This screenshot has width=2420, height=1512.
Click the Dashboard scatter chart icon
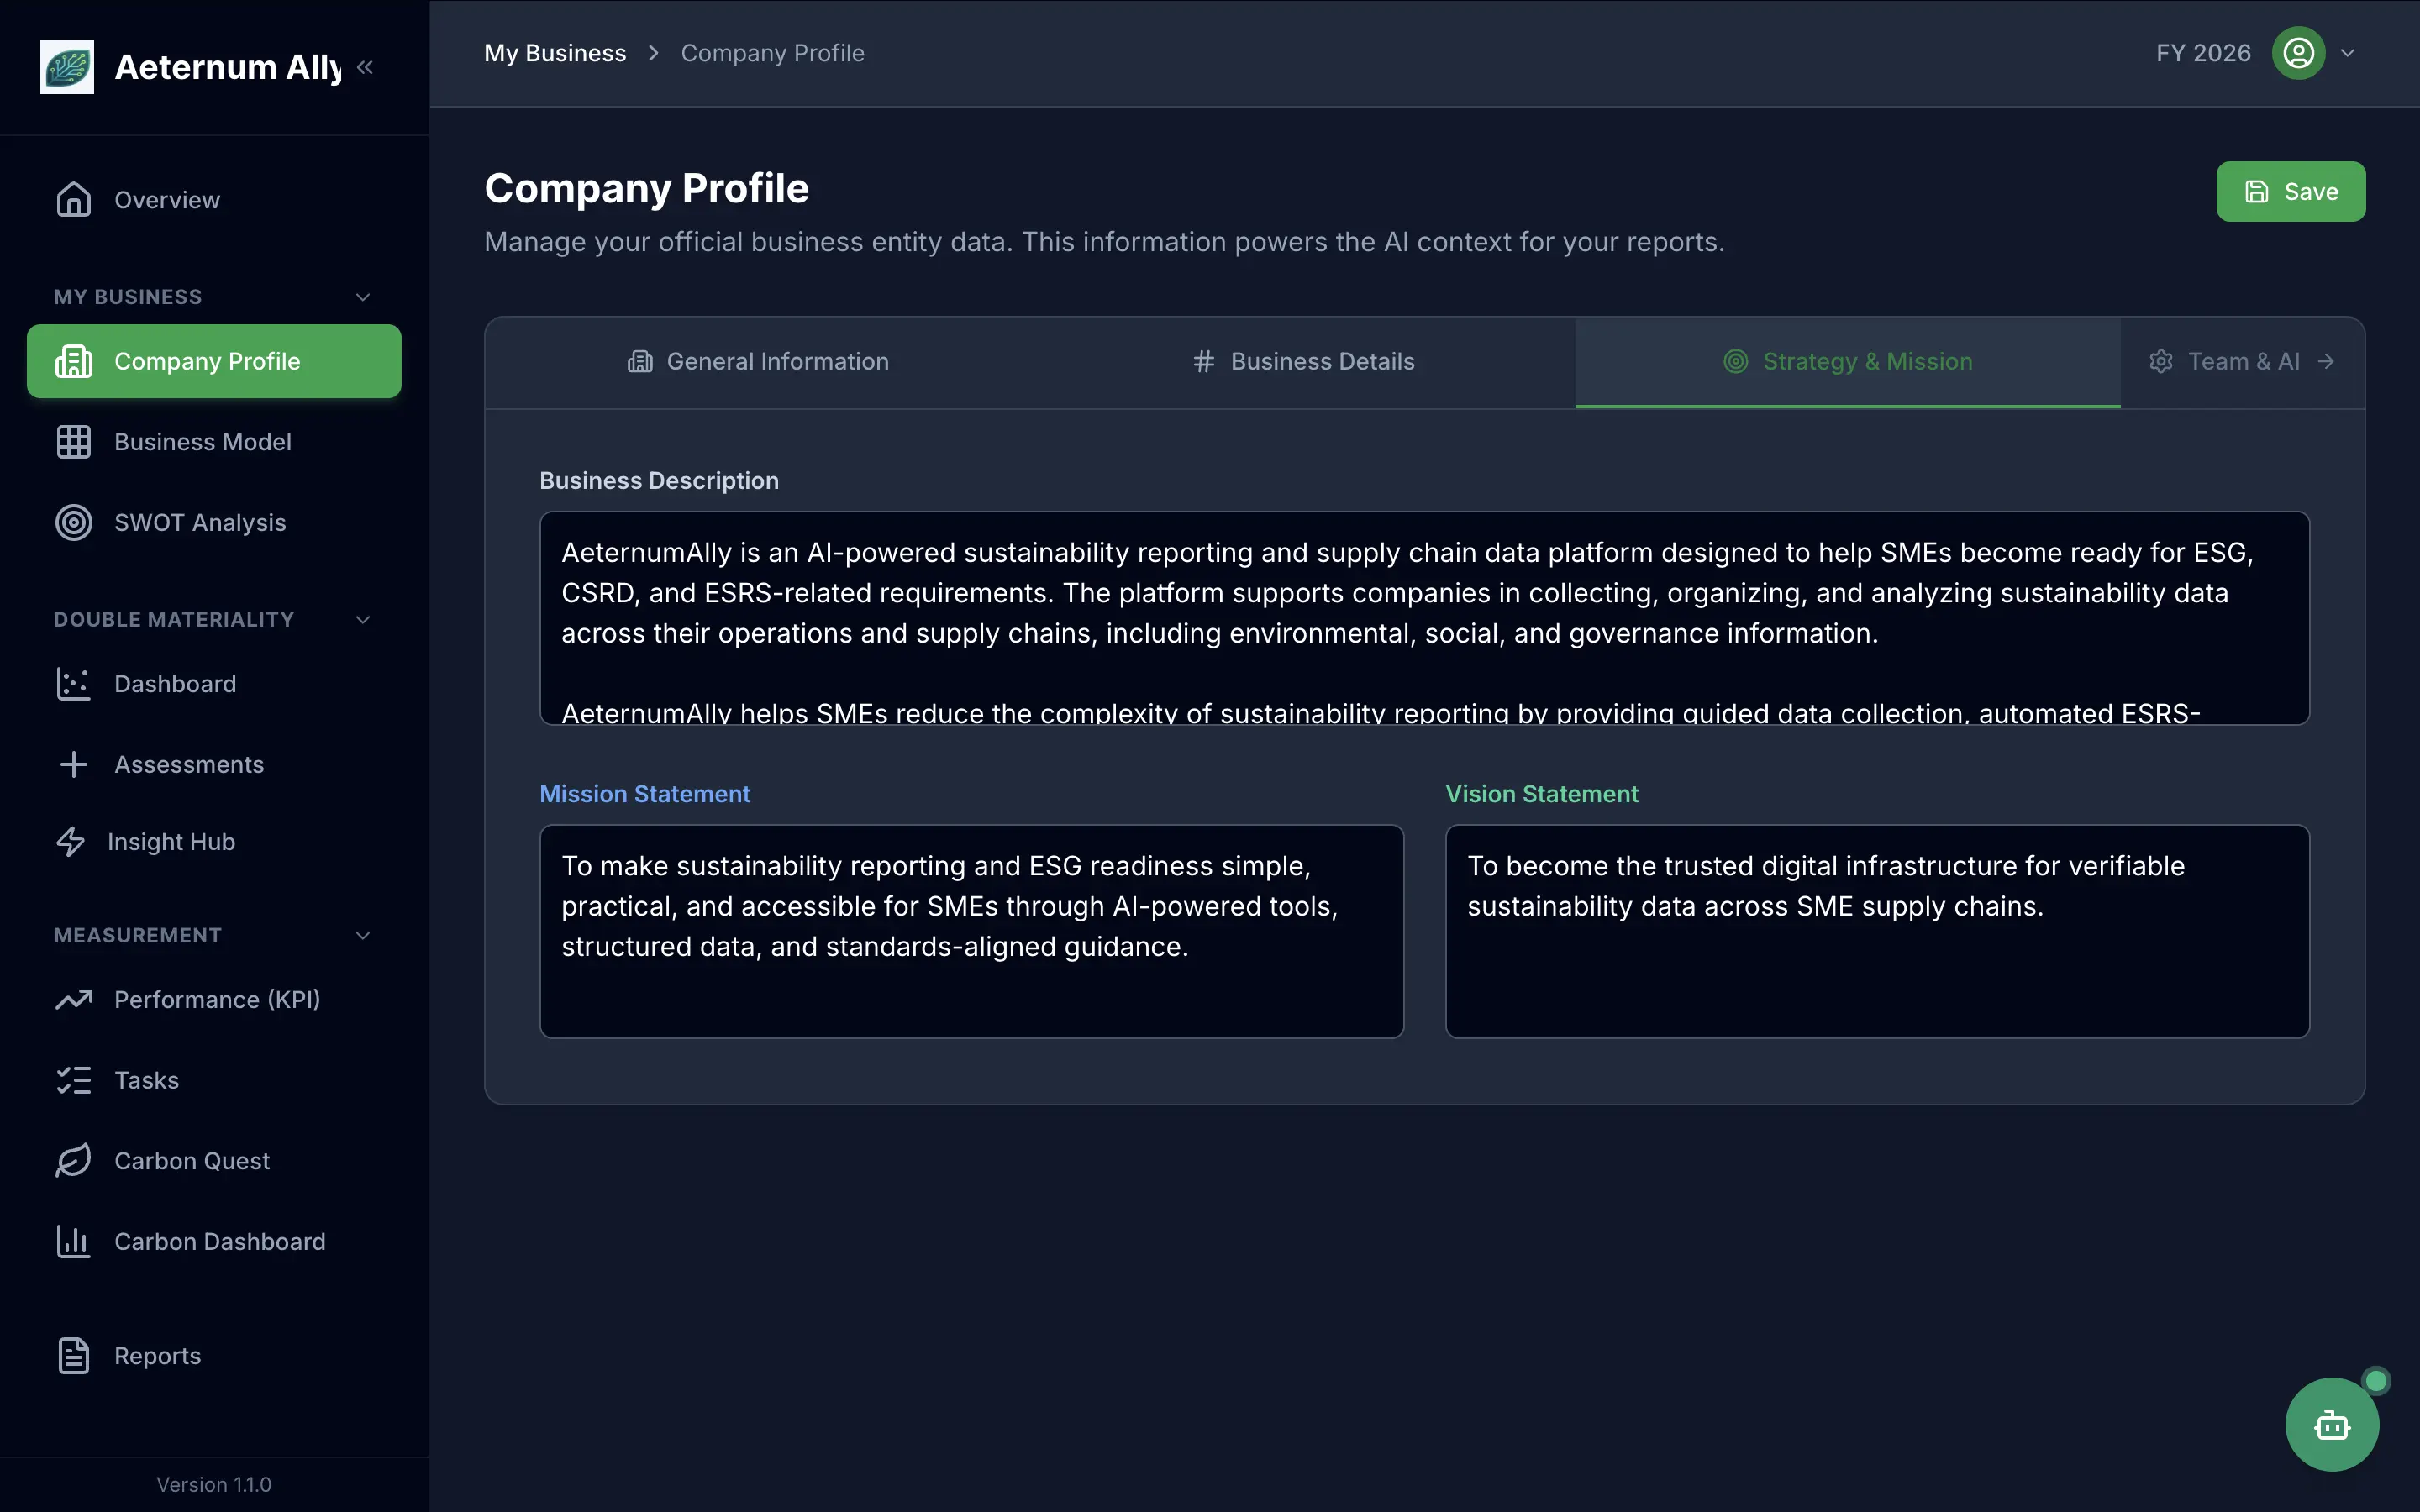[73, 684]
